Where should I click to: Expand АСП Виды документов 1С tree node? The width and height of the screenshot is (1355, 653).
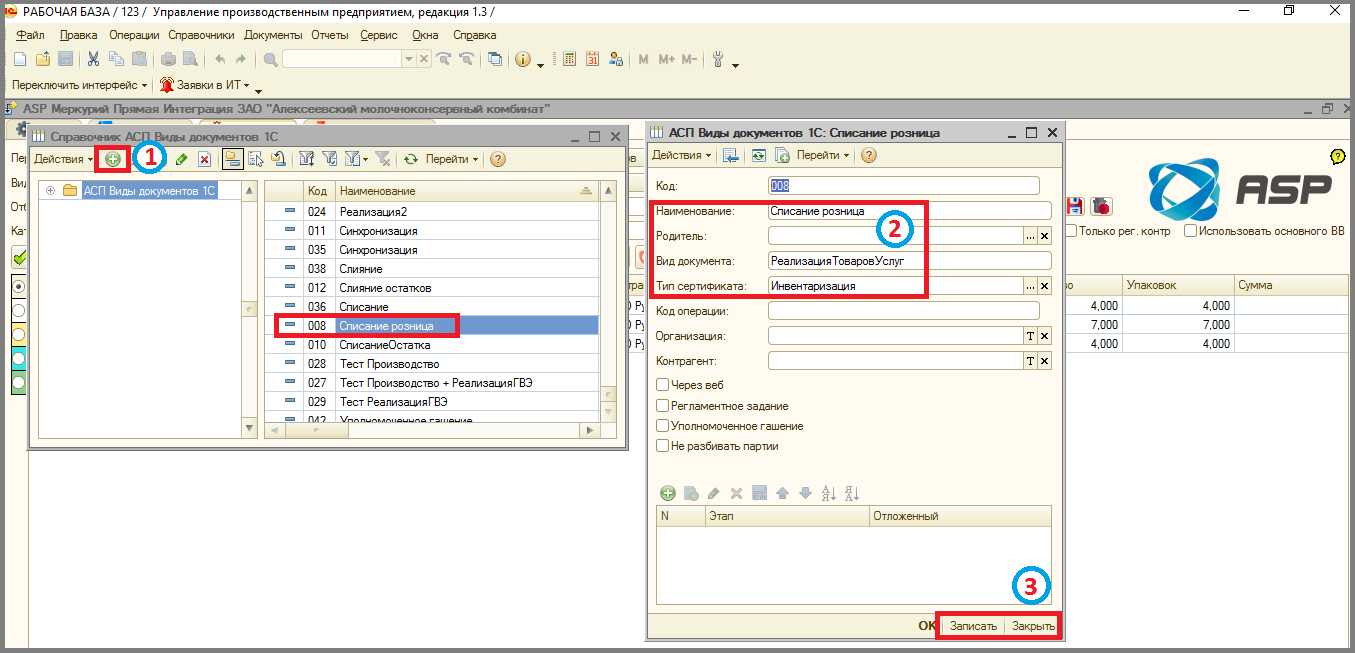coord(49,190)
